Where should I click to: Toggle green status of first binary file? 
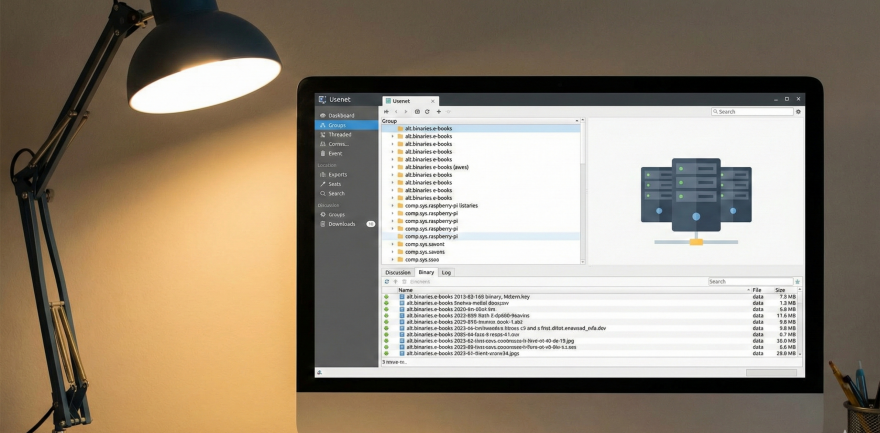pyautogui.click(x=386, y=297)
